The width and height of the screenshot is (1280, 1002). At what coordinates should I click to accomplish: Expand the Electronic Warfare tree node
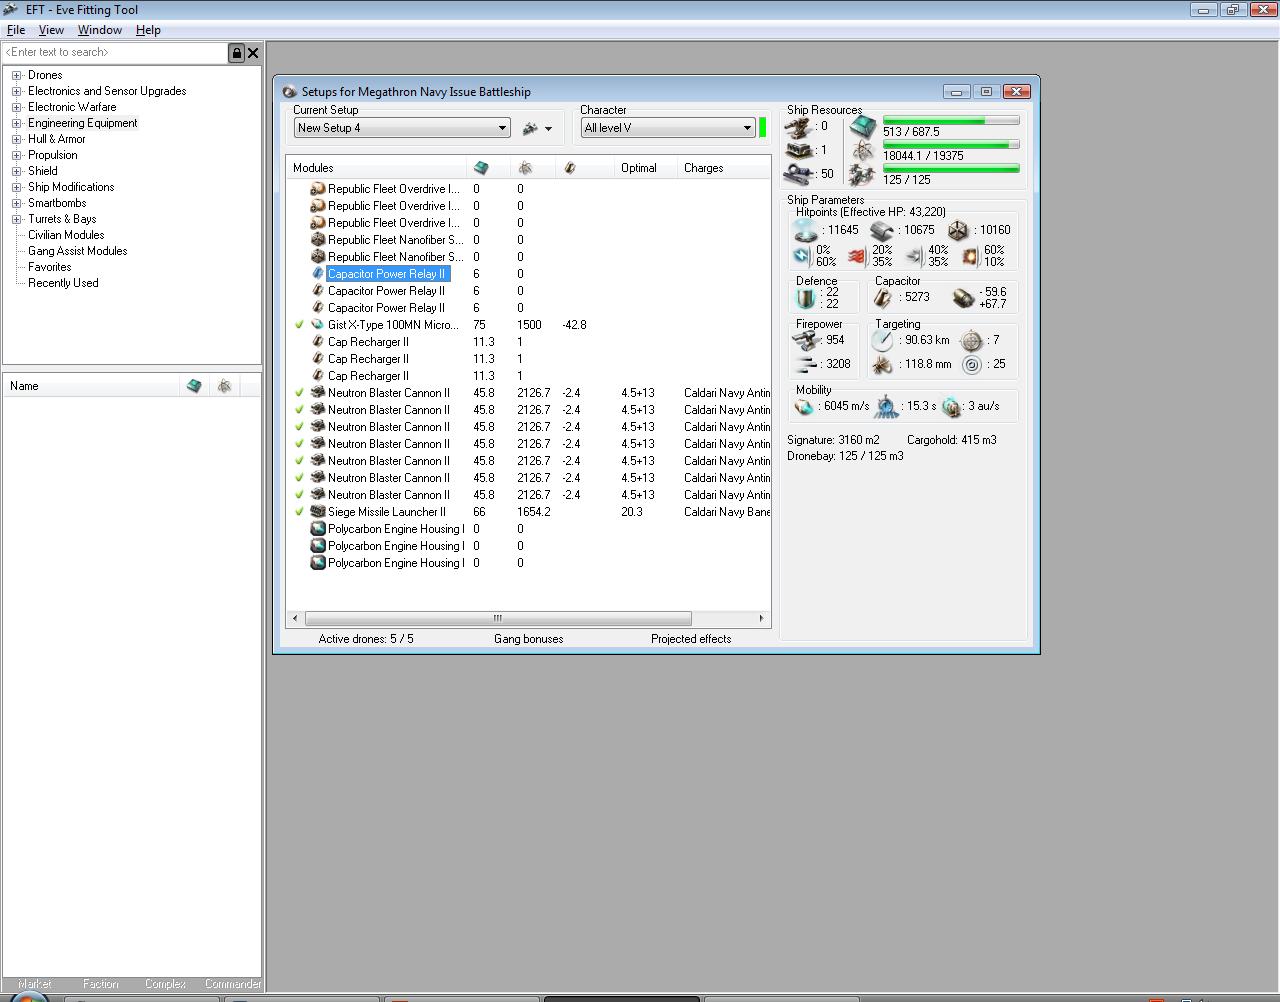16,107
